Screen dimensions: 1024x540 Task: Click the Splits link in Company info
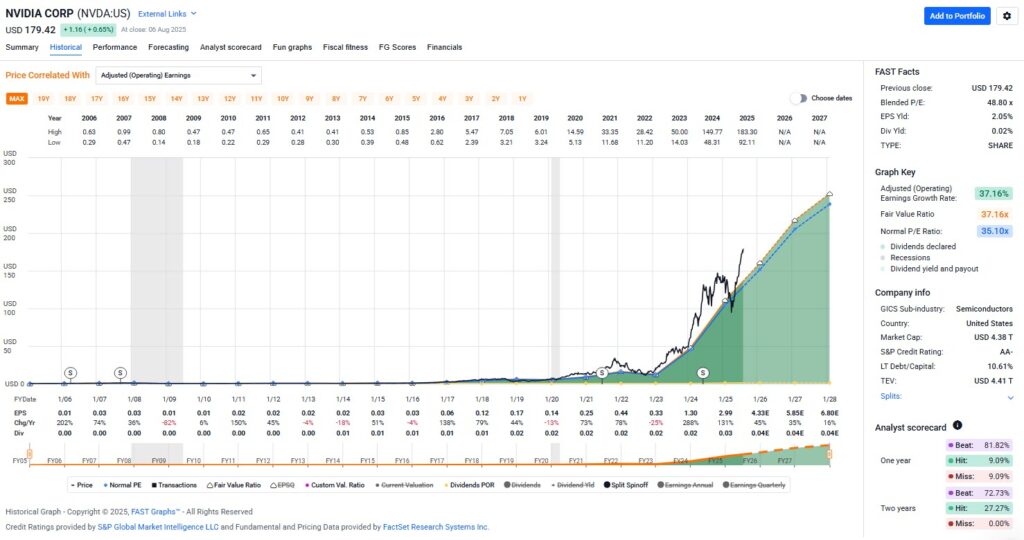tap(891, 396)
